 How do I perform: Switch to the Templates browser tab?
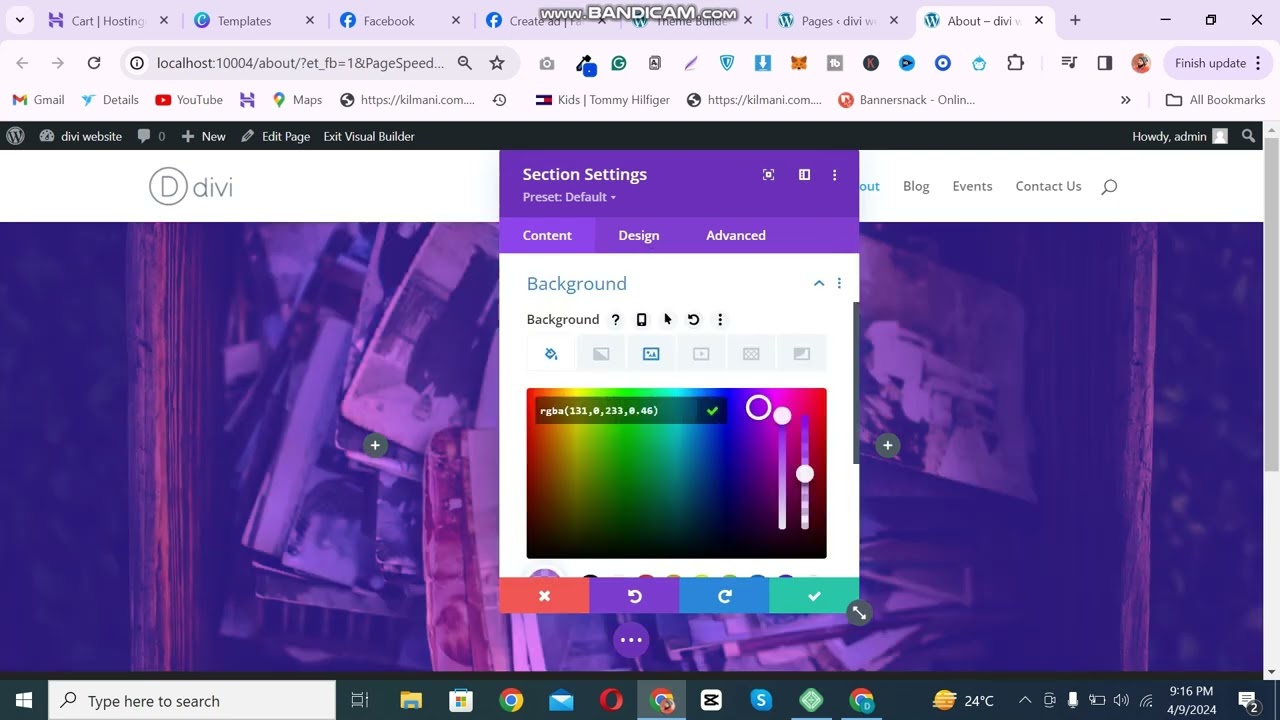(x=254, y=20)
